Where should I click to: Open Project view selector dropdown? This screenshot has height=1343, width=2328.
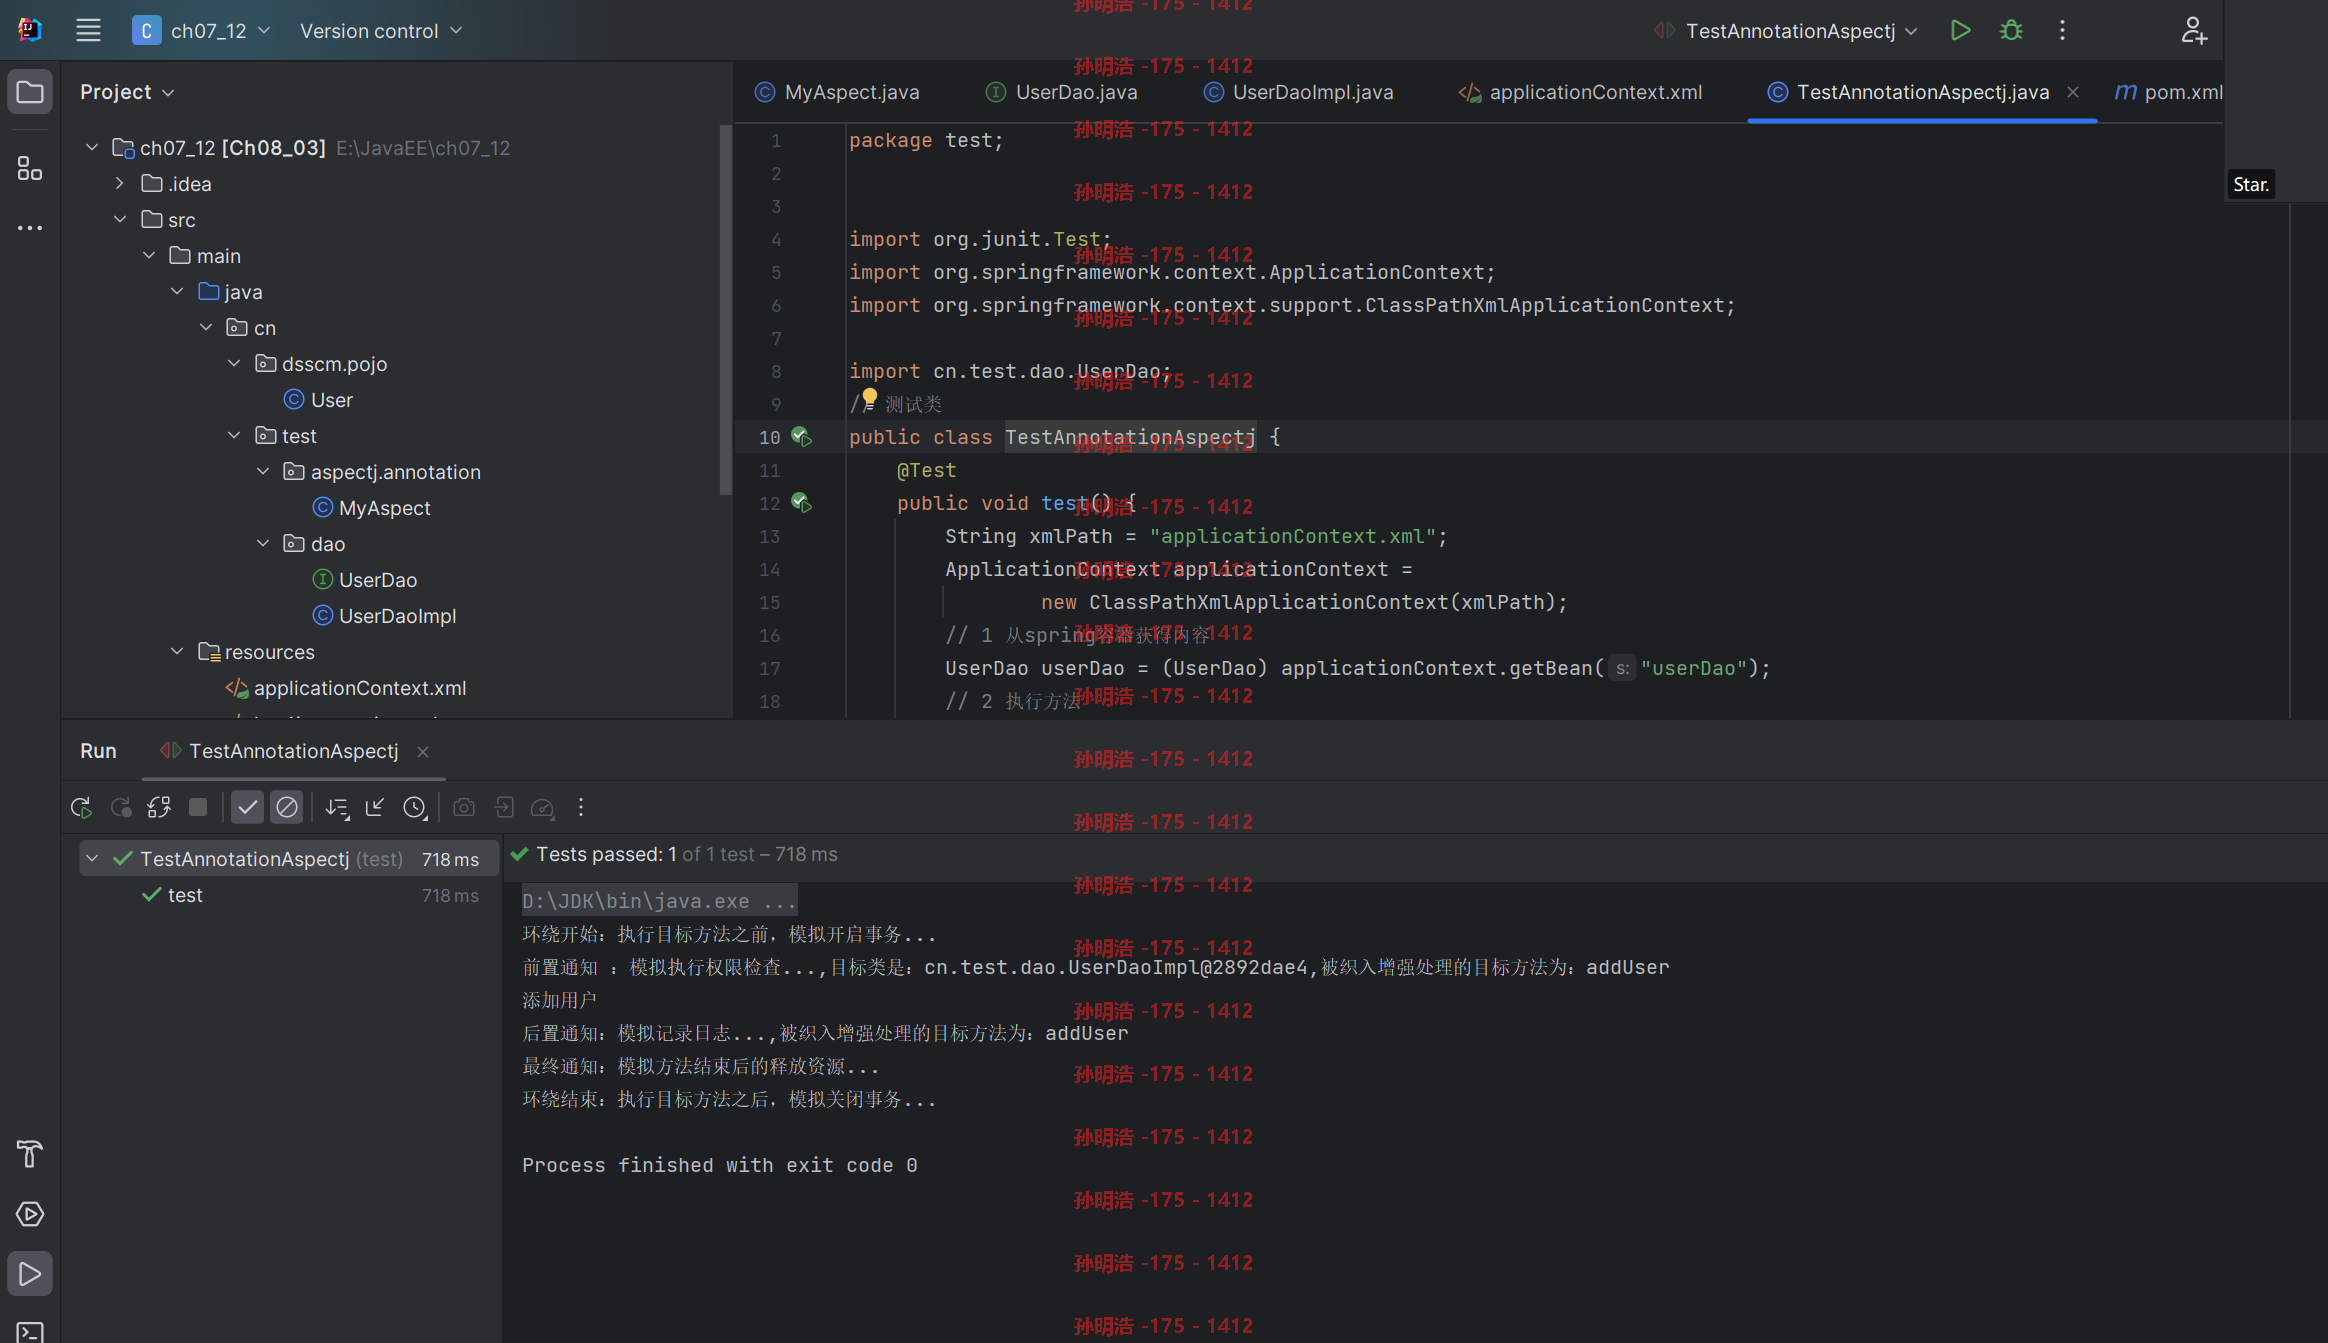[x=128, y=92]
